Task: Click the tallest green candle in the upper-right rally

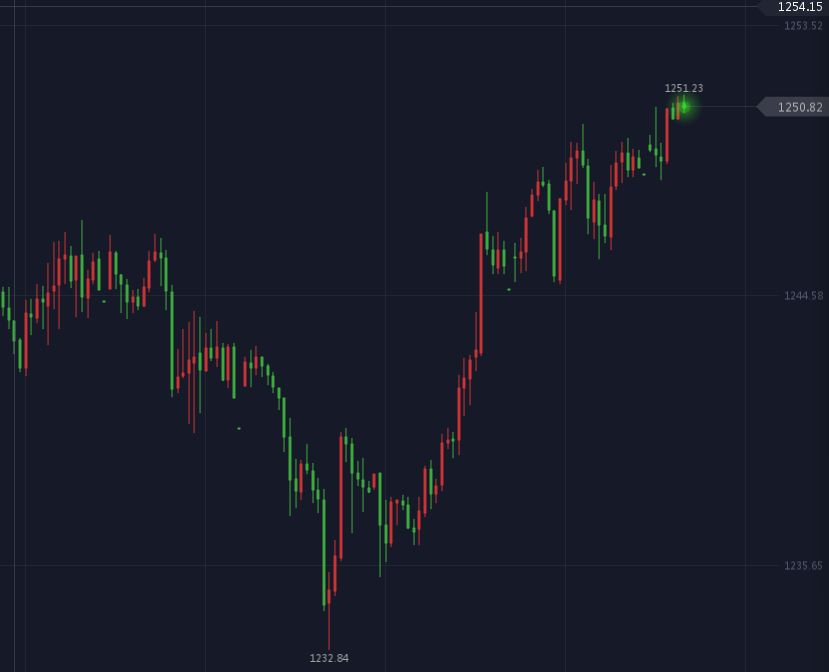Action: (554, 245)
